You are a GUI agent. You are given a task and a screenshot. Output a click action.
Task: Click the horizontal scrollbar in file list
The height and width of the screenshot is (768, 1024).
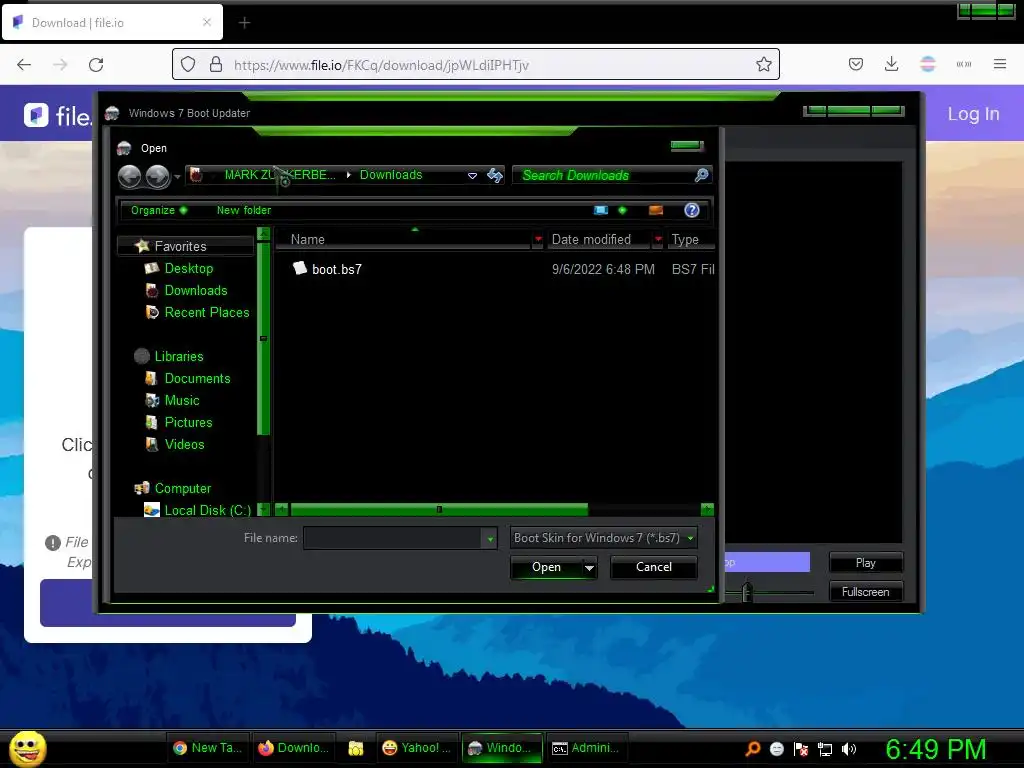click(x=439, y=509)
